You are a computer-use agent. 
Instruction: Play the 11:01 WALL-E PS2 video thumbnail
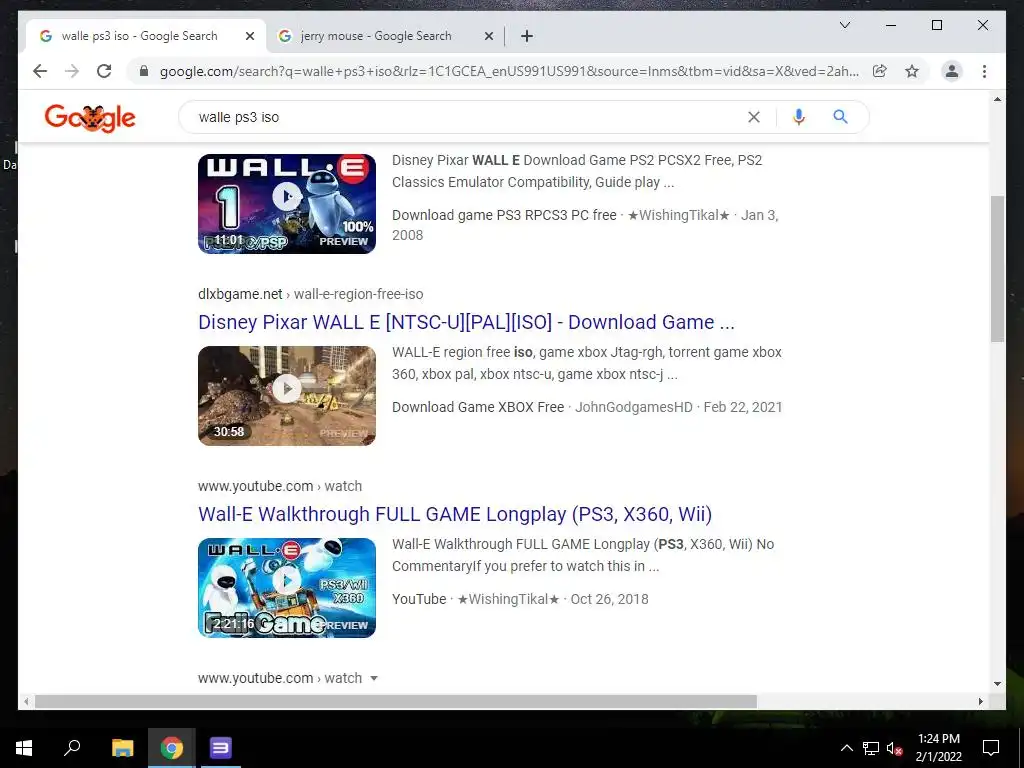(287, 204)
